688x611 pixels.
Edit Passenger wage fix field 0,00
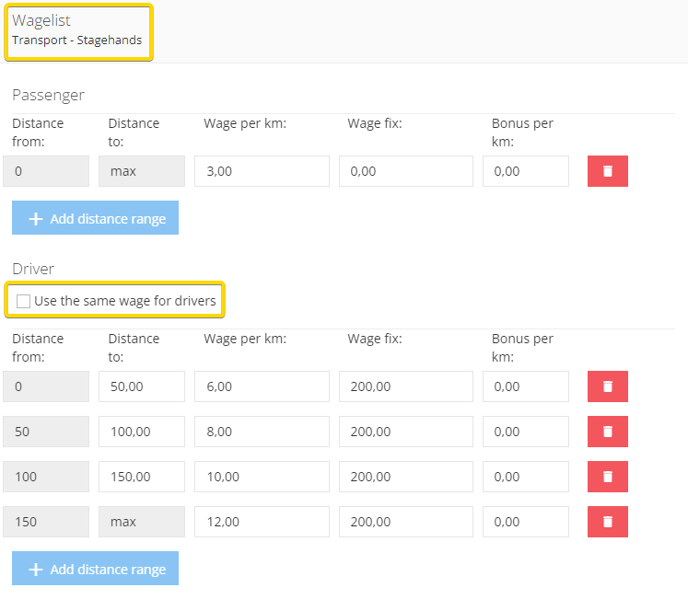click(406, 171)
